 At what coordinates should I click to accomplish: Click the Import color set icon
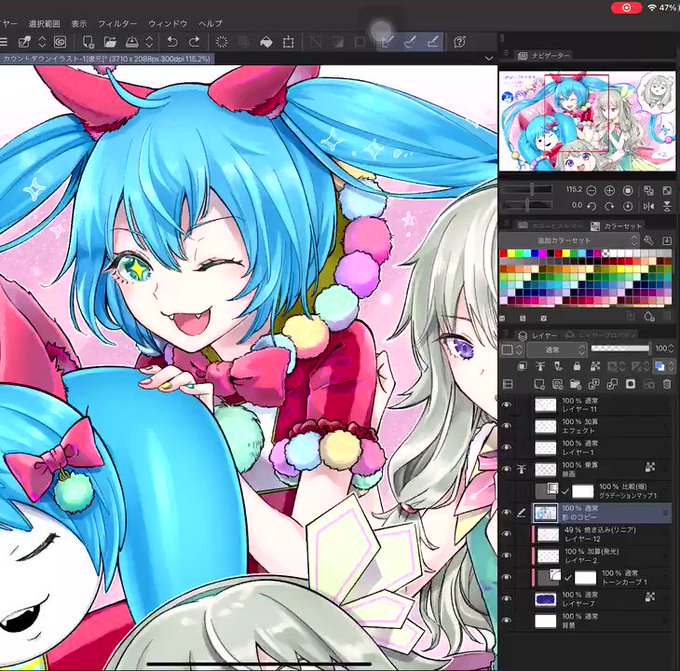[667, 240]
